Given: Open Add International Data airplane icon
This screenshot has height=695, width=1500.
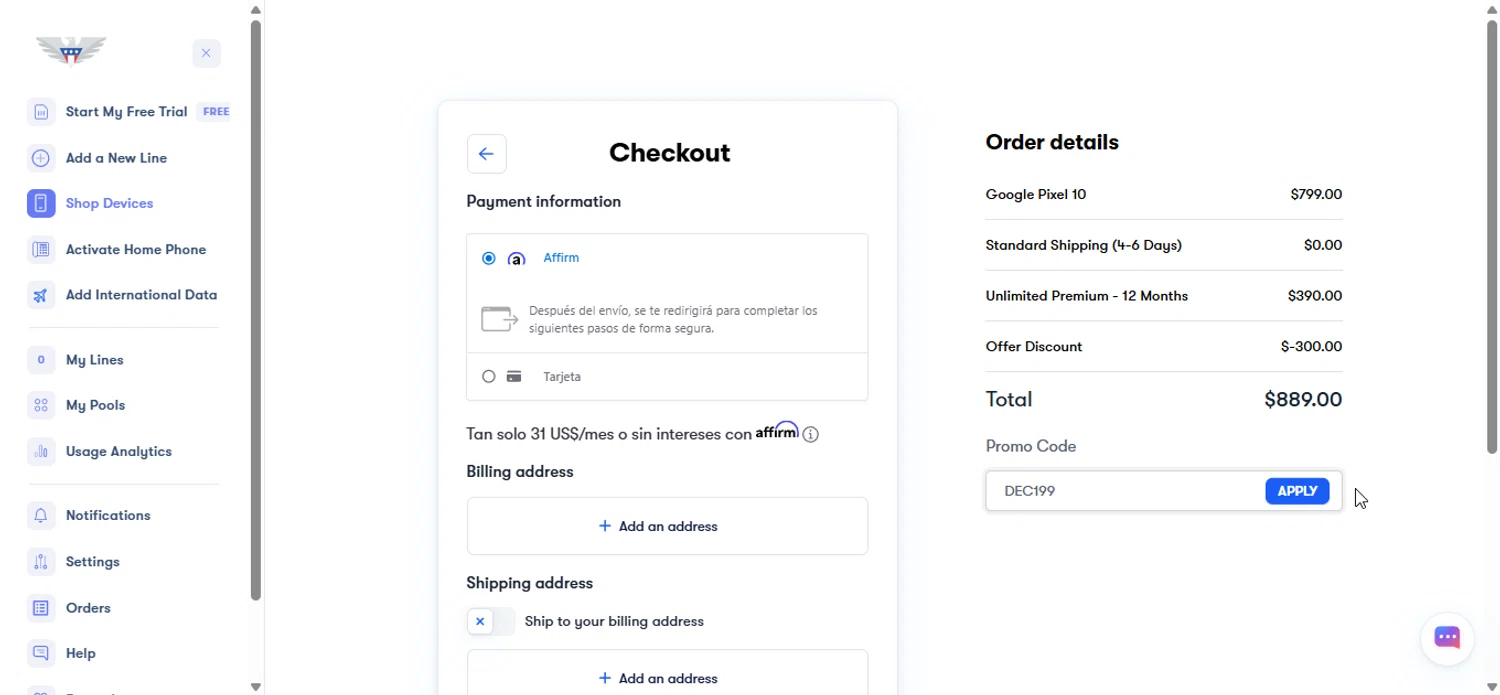Looking at the screenshot, I should (41, 295).
